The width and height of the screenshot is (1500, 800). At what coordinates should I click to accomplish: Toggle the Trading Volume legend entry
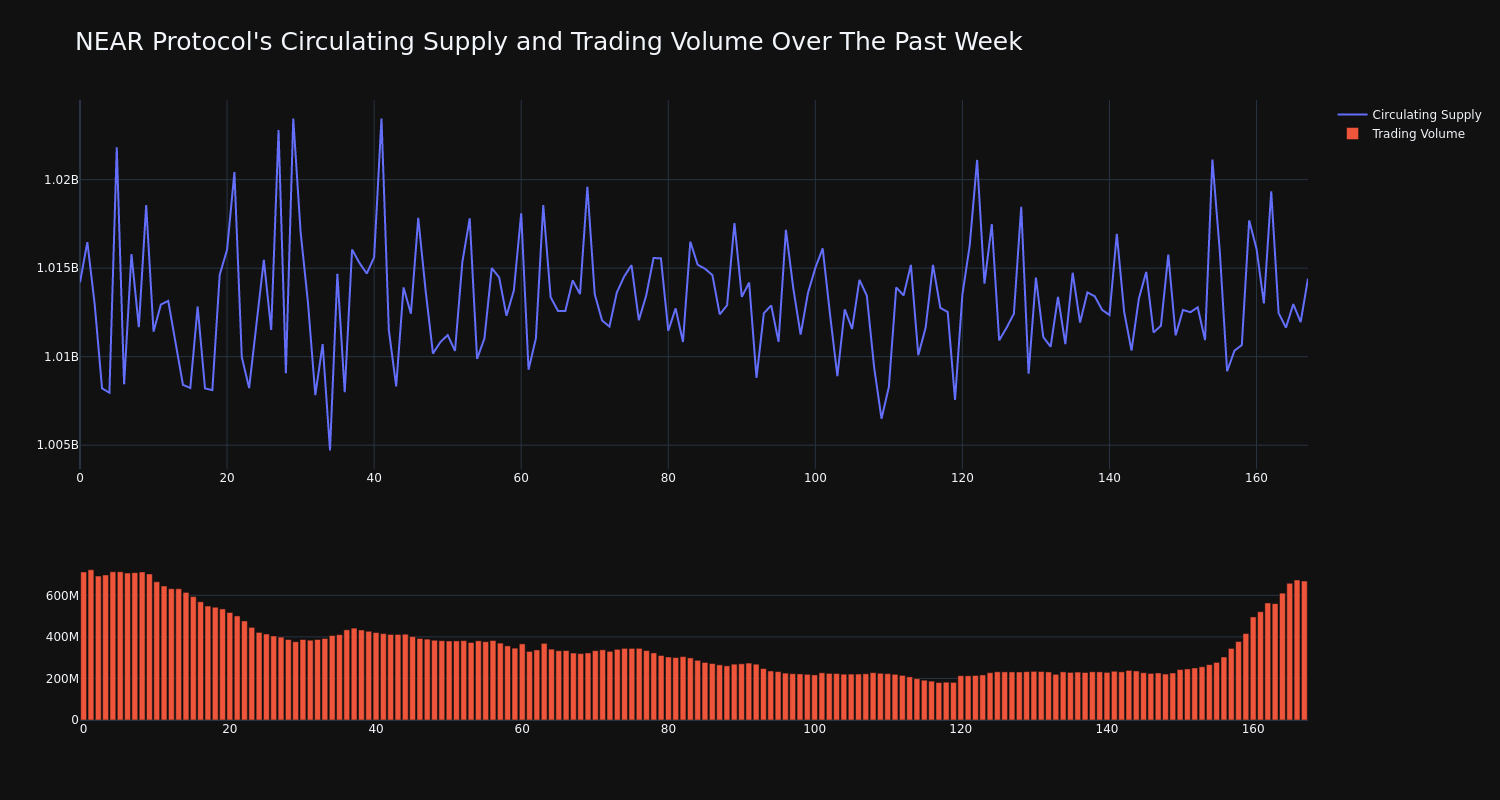[x=1409, y=134]
